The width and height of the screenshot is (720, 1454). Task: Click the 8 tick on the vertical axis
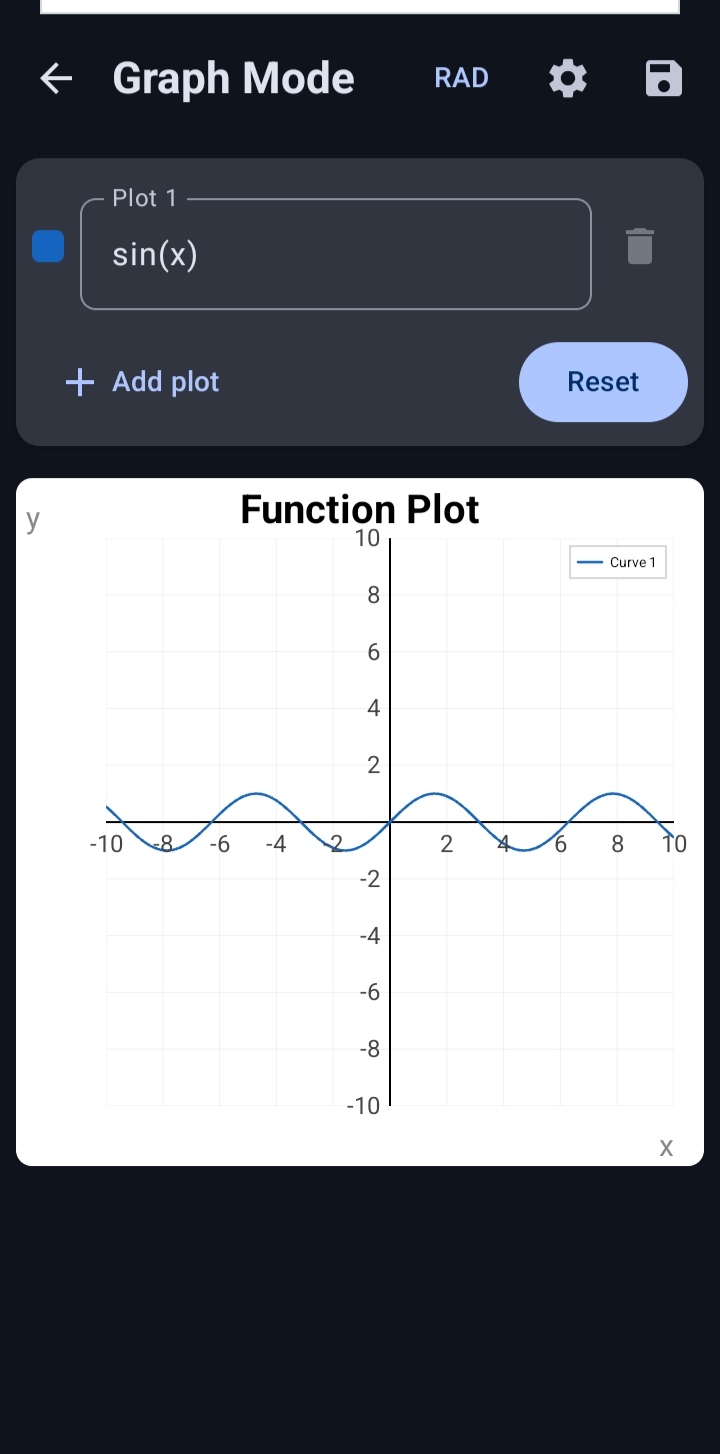pos(373,595)
